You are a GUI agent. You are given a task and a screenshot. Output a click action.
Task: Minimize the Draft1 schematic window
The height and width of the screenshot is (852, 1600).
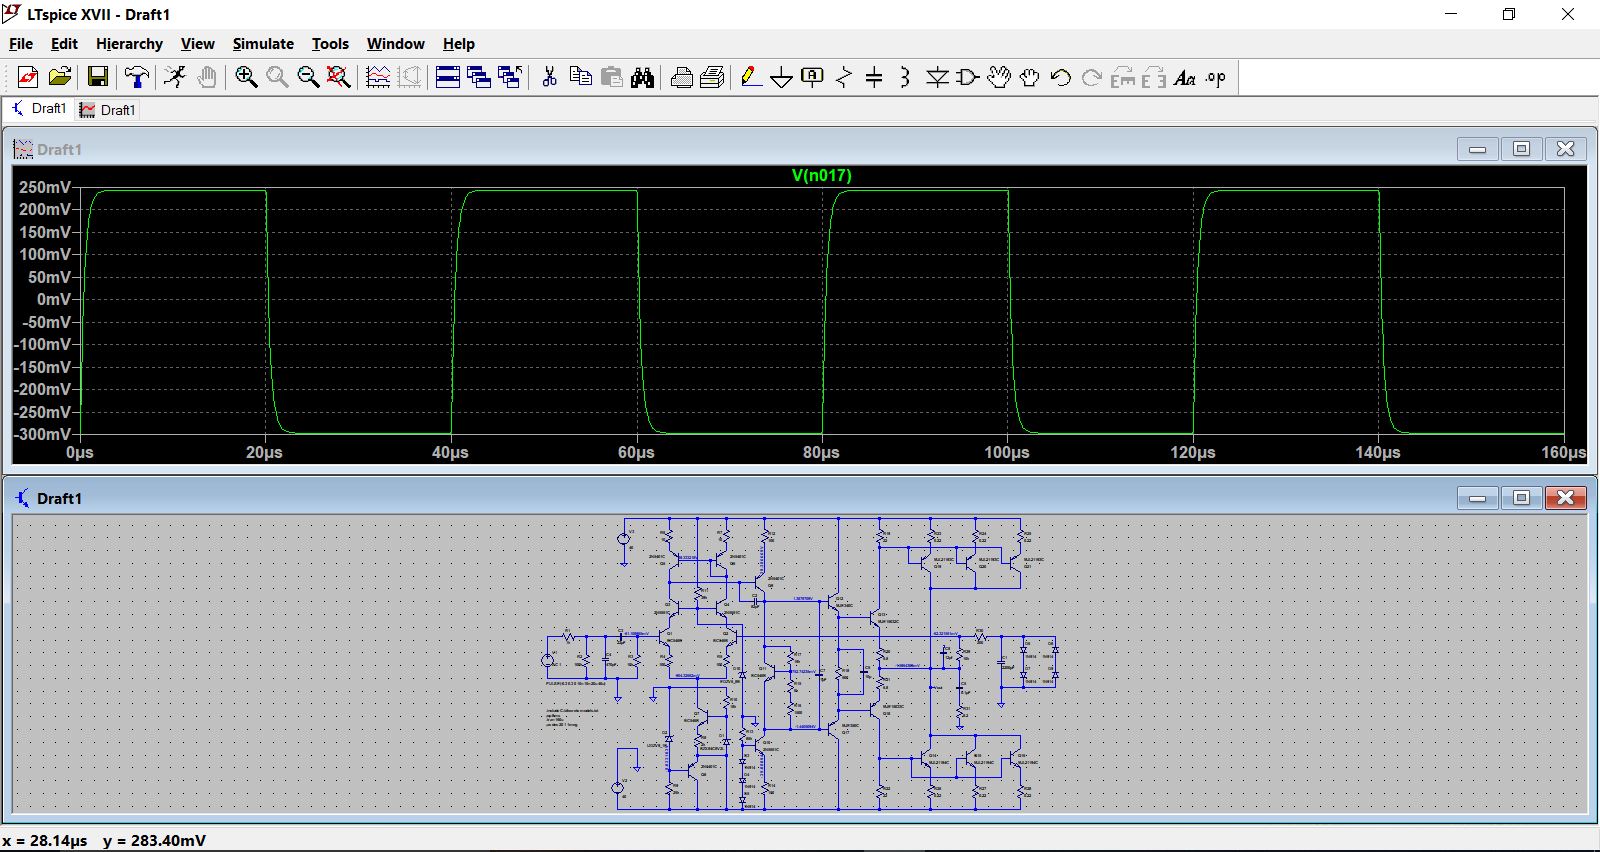point(1477,497)
